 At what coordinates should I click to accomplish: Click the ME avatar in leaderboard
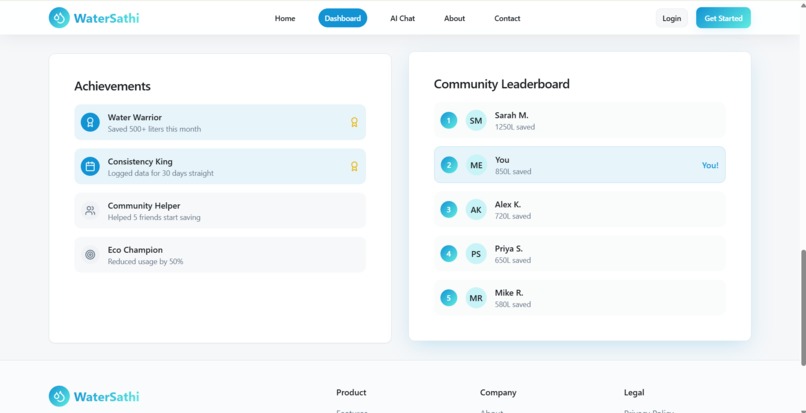[x=476, y=165]
